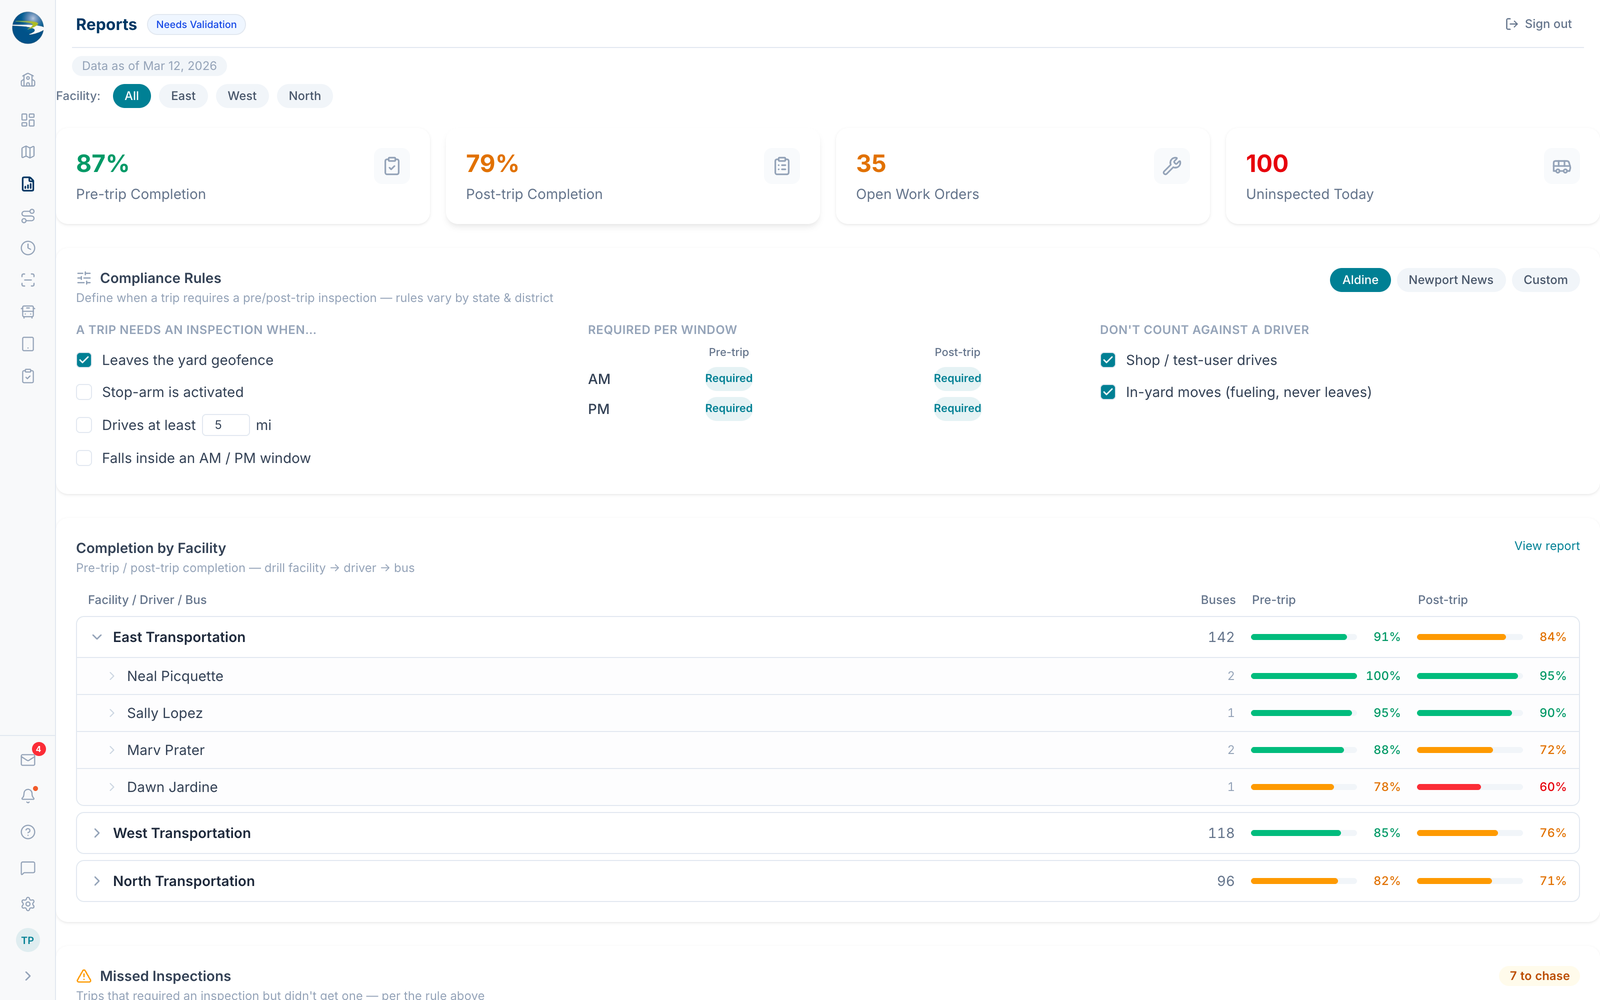Expand the Sally Lopez driver row
Viewport: 1600px width, 1000px height.
(x=828, y=713)
